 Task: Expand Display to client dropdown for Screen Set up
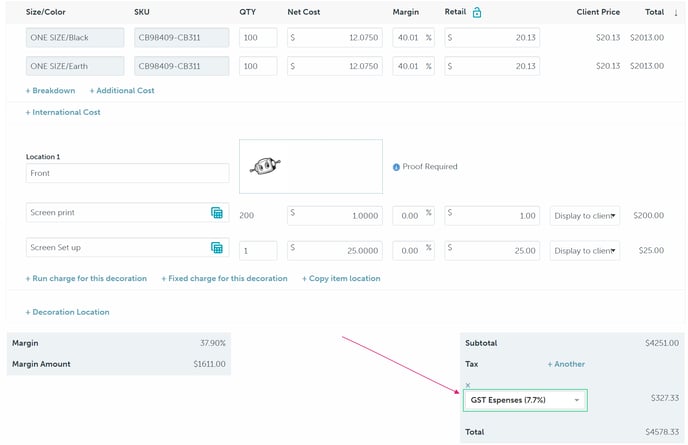[585, 250]
